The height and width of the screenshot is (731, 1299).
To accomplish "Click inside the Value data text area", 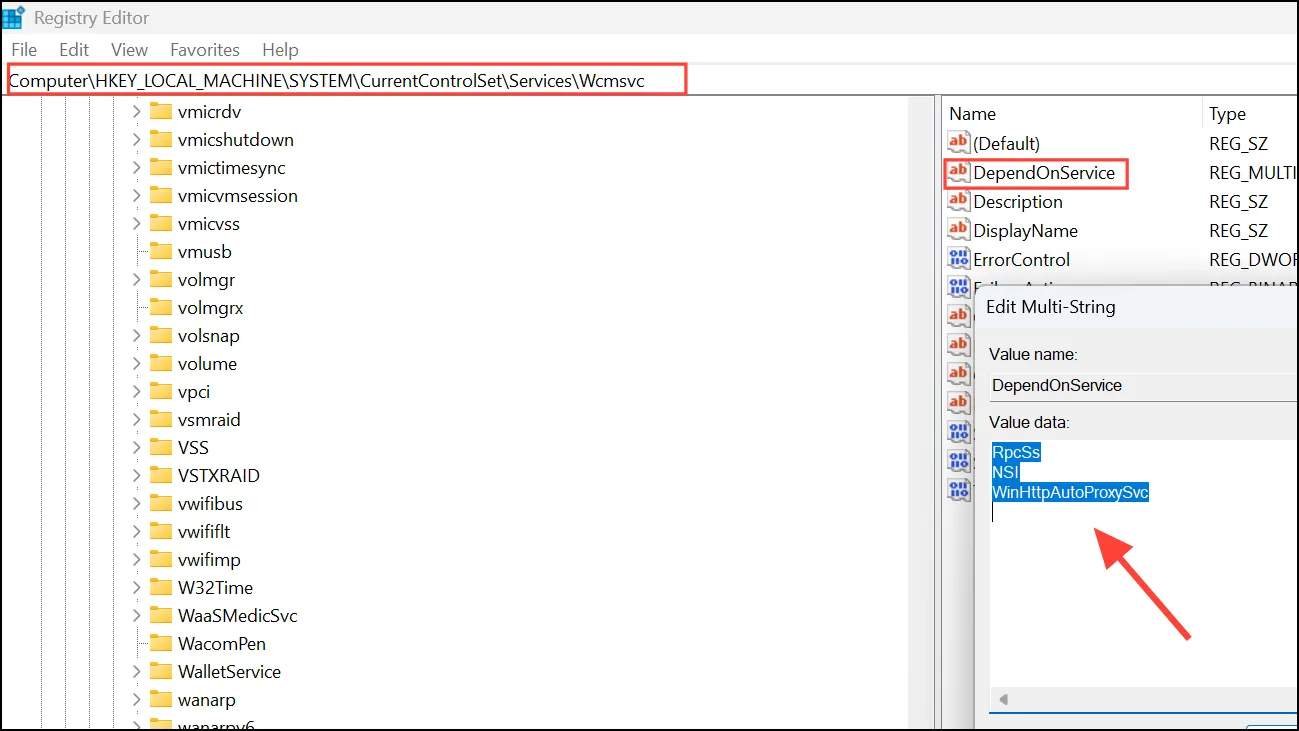I will pyautogui.click(x=1144, y=565).
